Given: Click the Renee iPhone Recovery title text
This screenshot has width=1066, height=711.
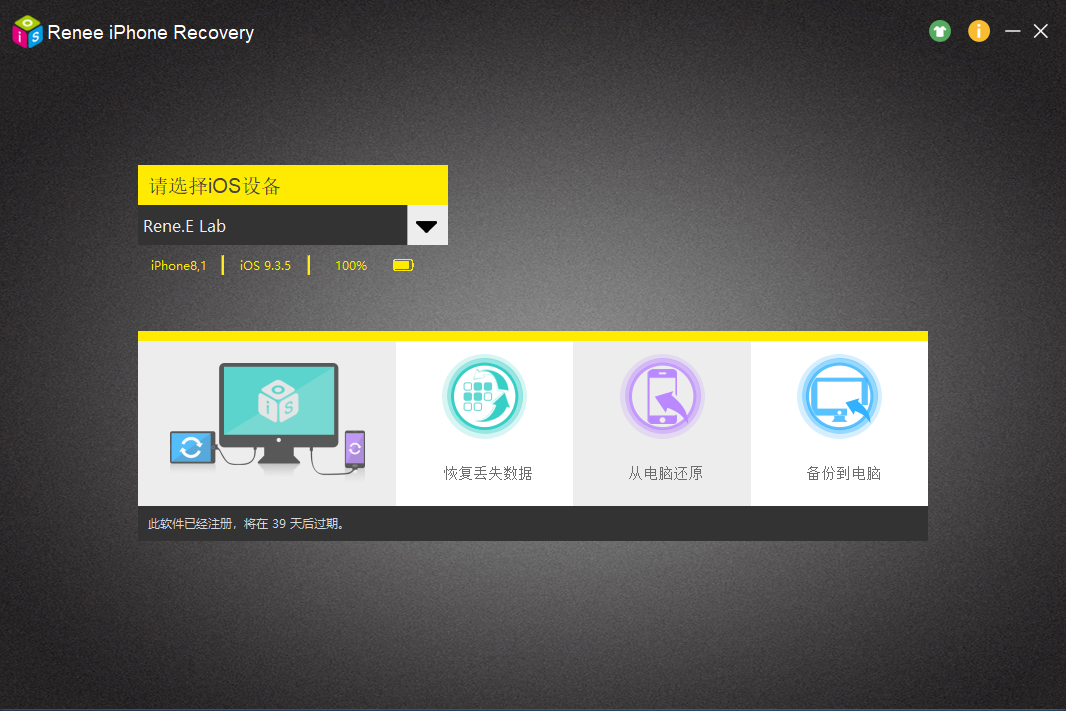Looking at the screenshot, I should coord(151,33).
